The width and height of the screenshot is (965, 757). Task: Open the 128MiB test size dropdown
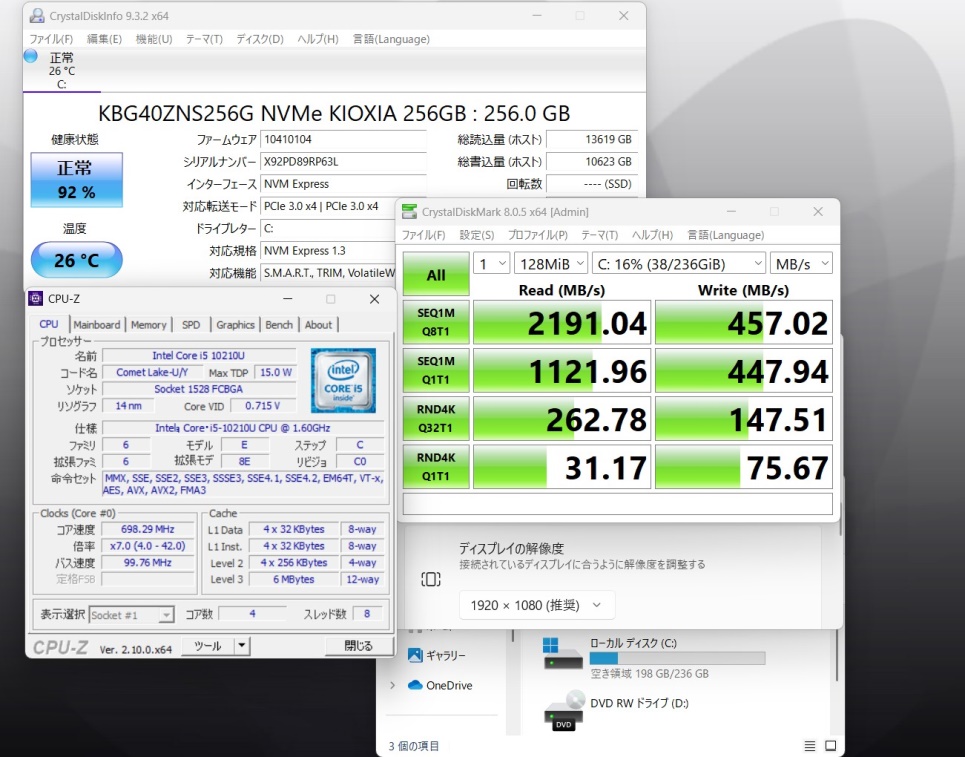551,264
